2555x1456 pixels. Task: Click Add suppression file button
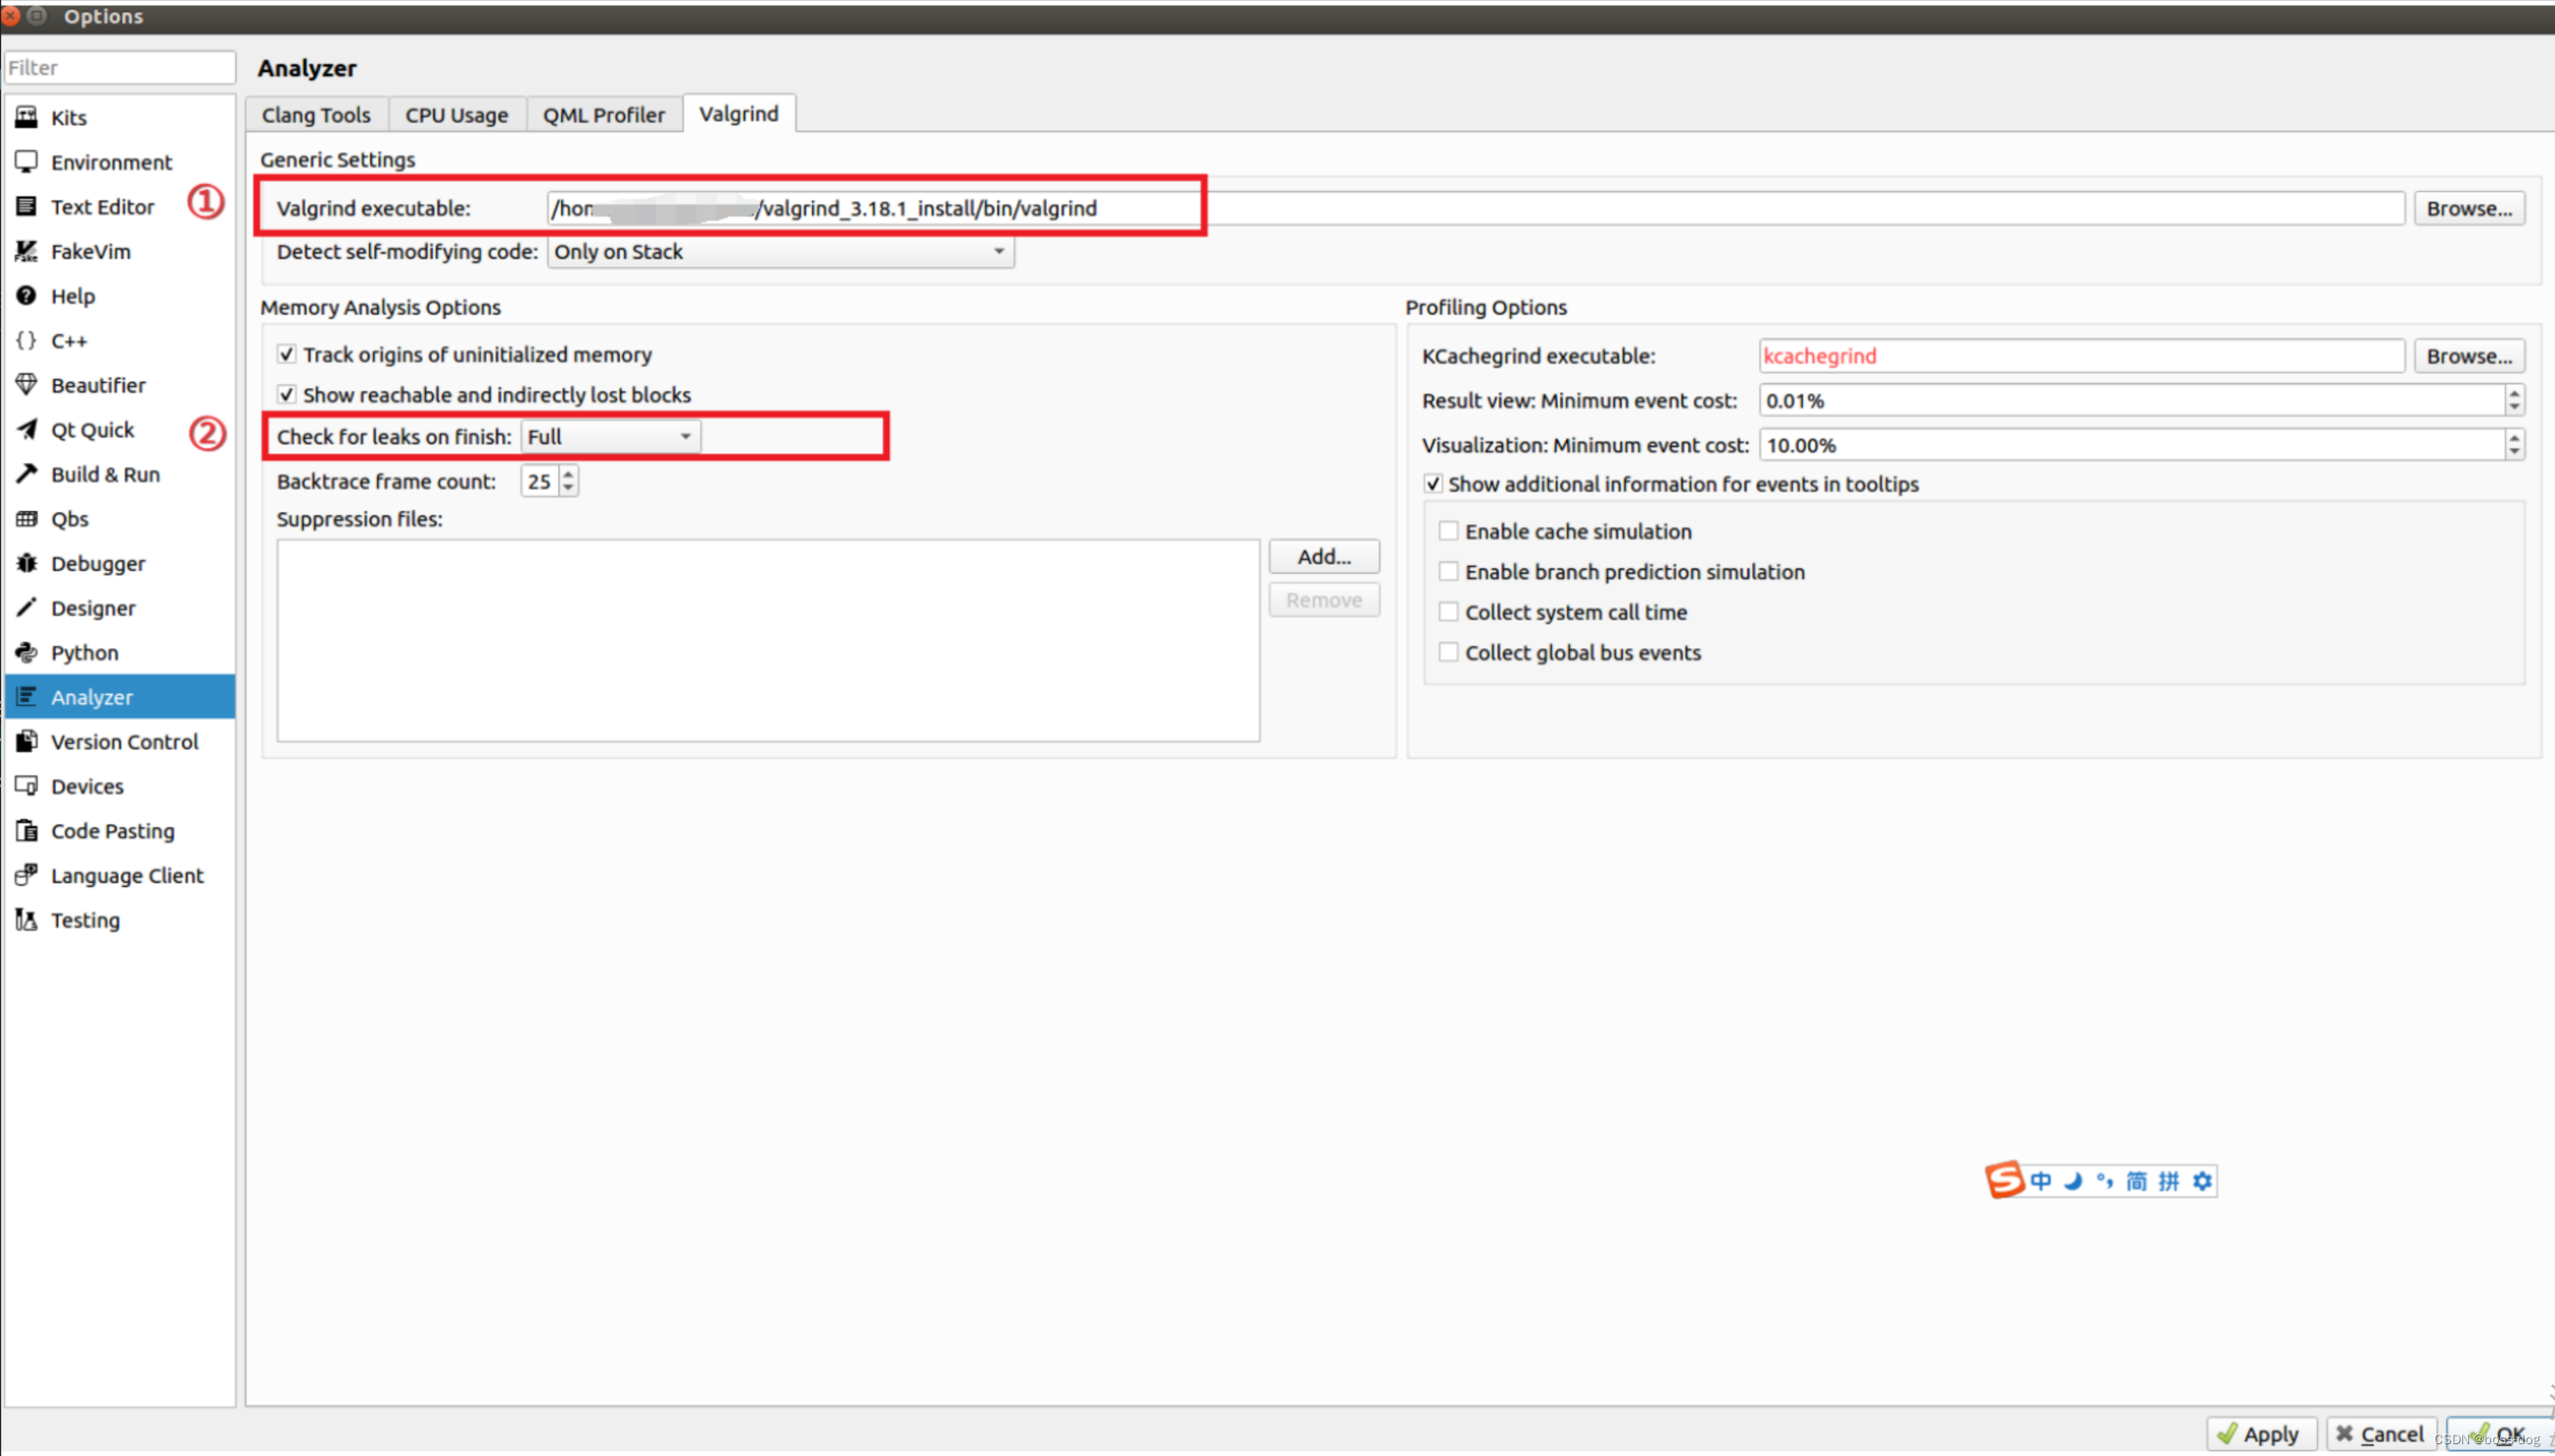pyautogui.click(x=1323, y=556)
